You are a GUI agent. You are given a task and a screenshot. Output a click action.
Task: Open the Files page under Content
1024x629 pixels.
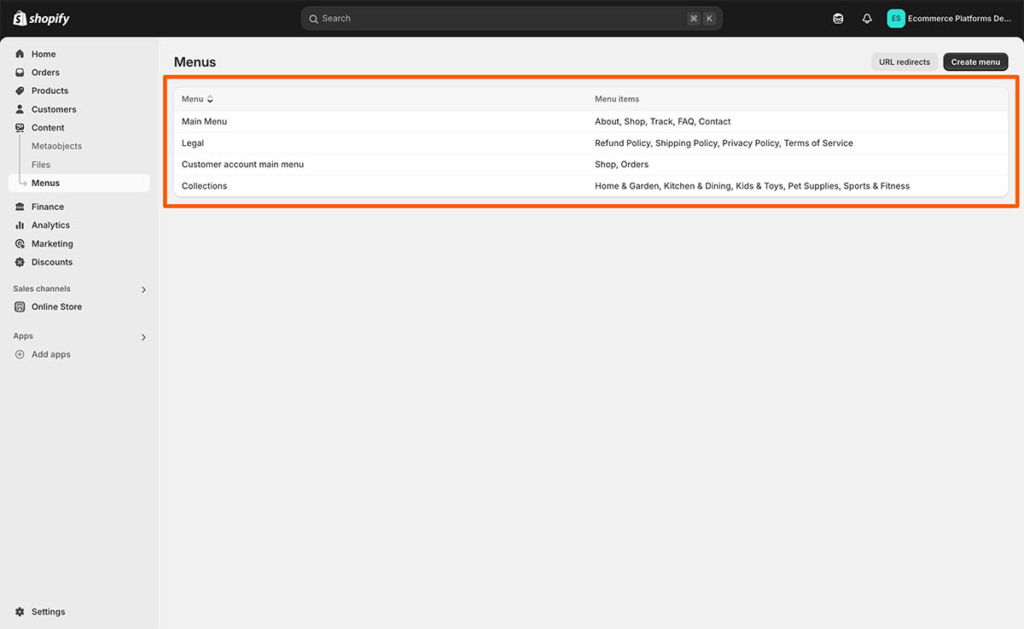(x=41, y=164)
